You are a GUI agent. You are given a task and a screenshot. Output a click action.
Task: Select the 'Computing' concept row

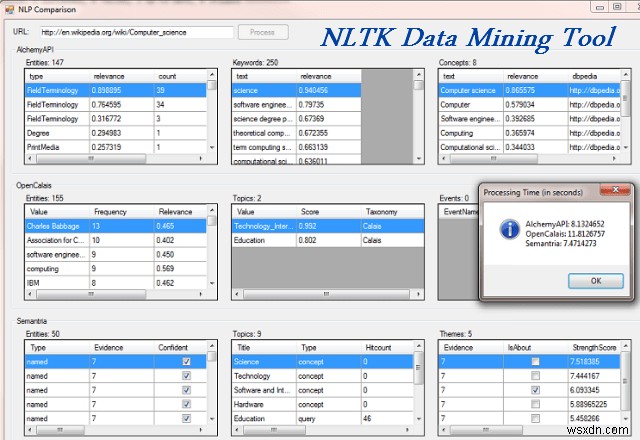(x=529, y=133)
